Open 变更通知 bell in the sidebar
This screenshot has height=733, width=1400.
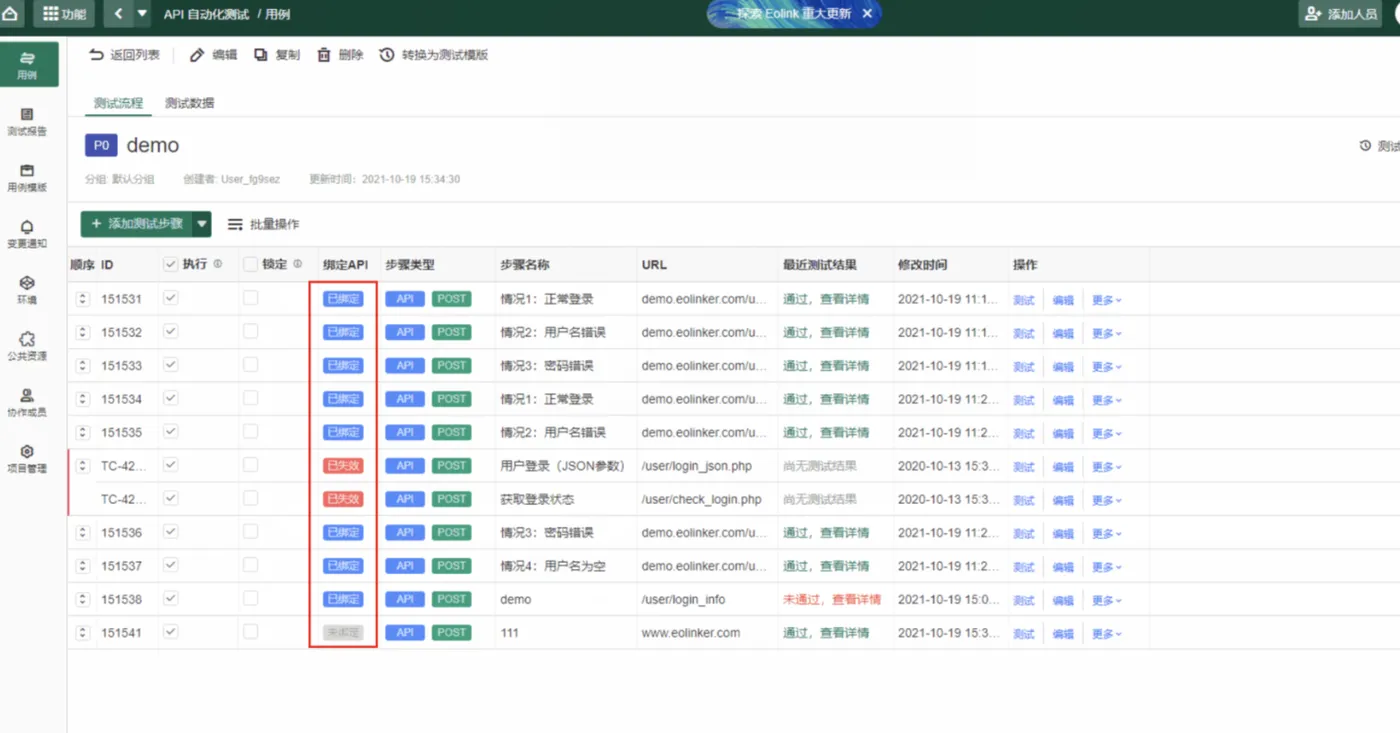click(28, 234)
